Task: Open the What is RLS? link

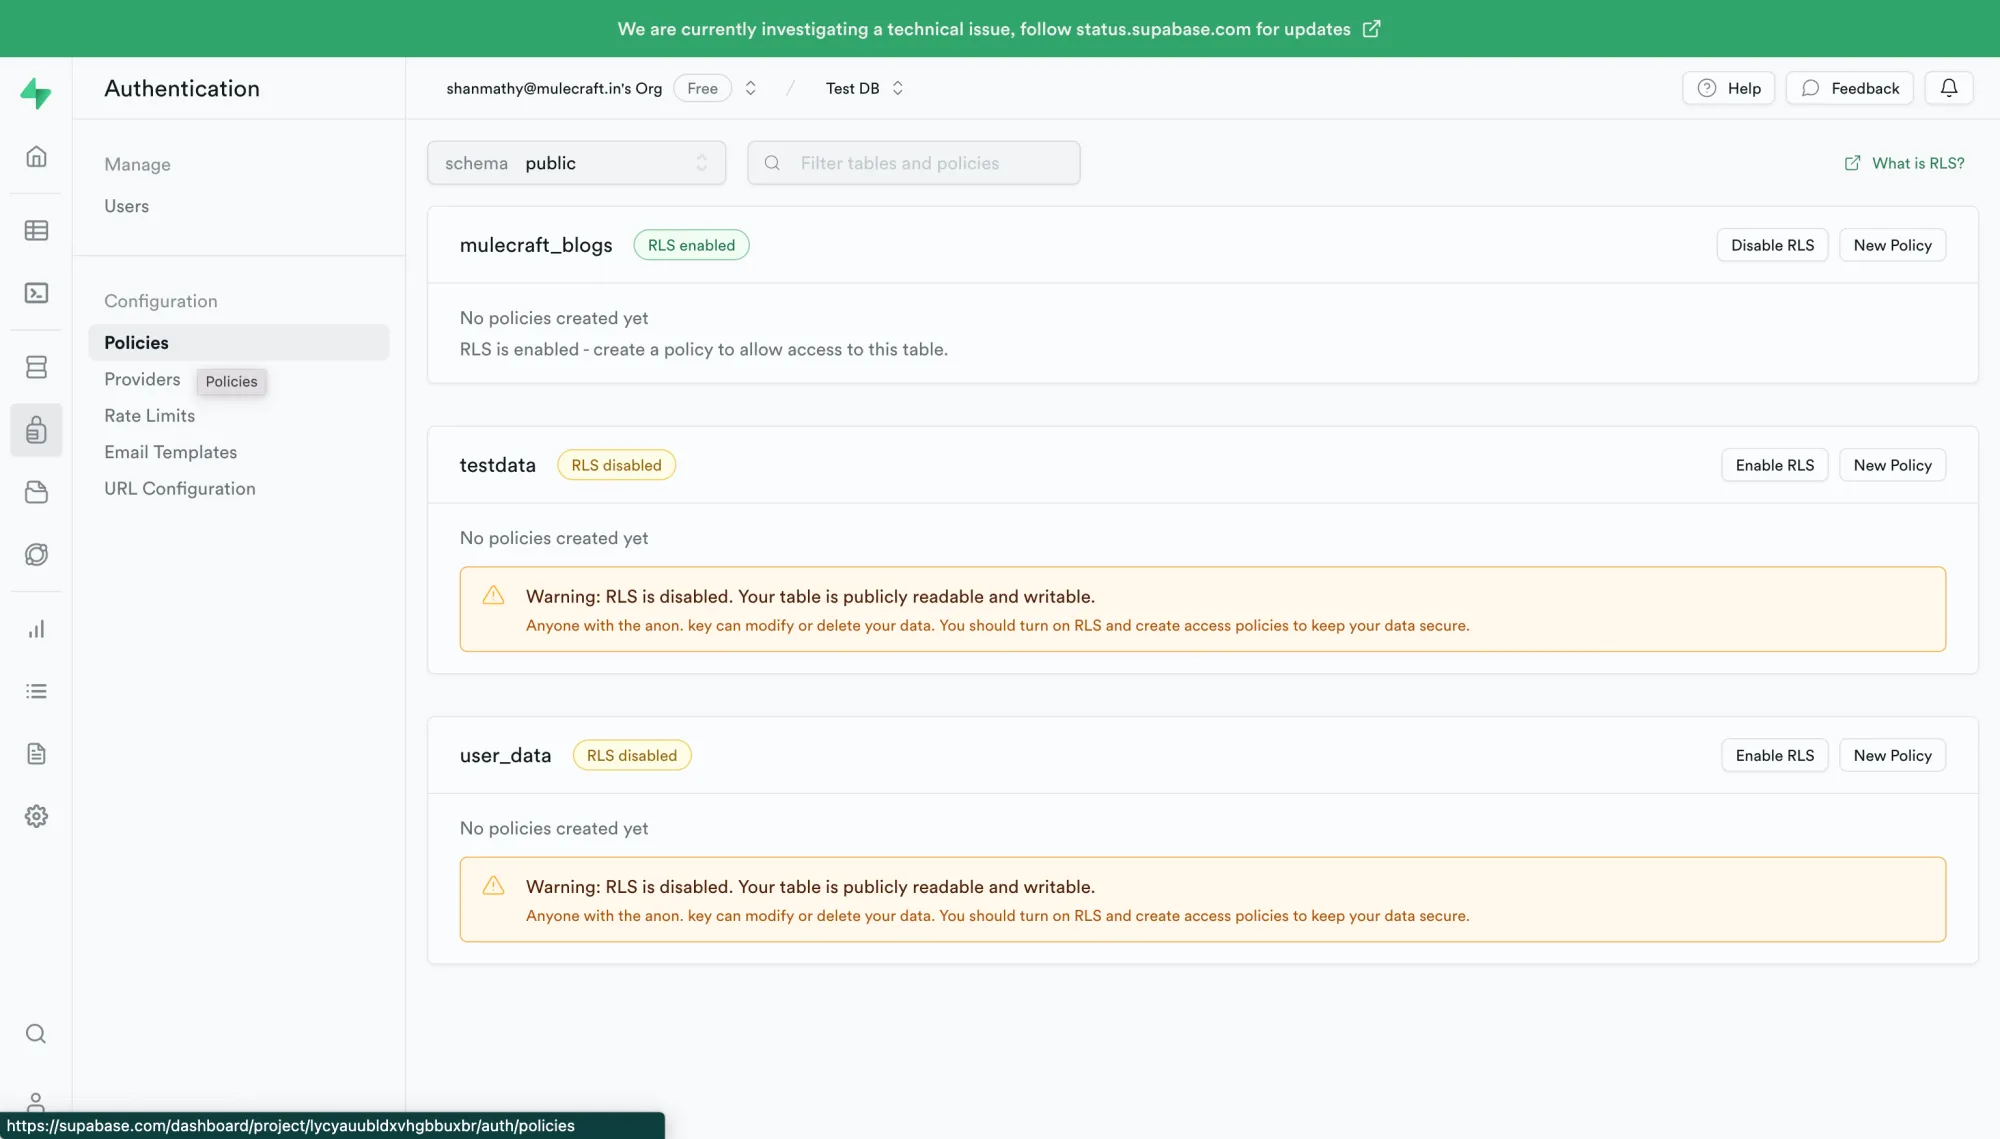Action: tap(1905, 163)
